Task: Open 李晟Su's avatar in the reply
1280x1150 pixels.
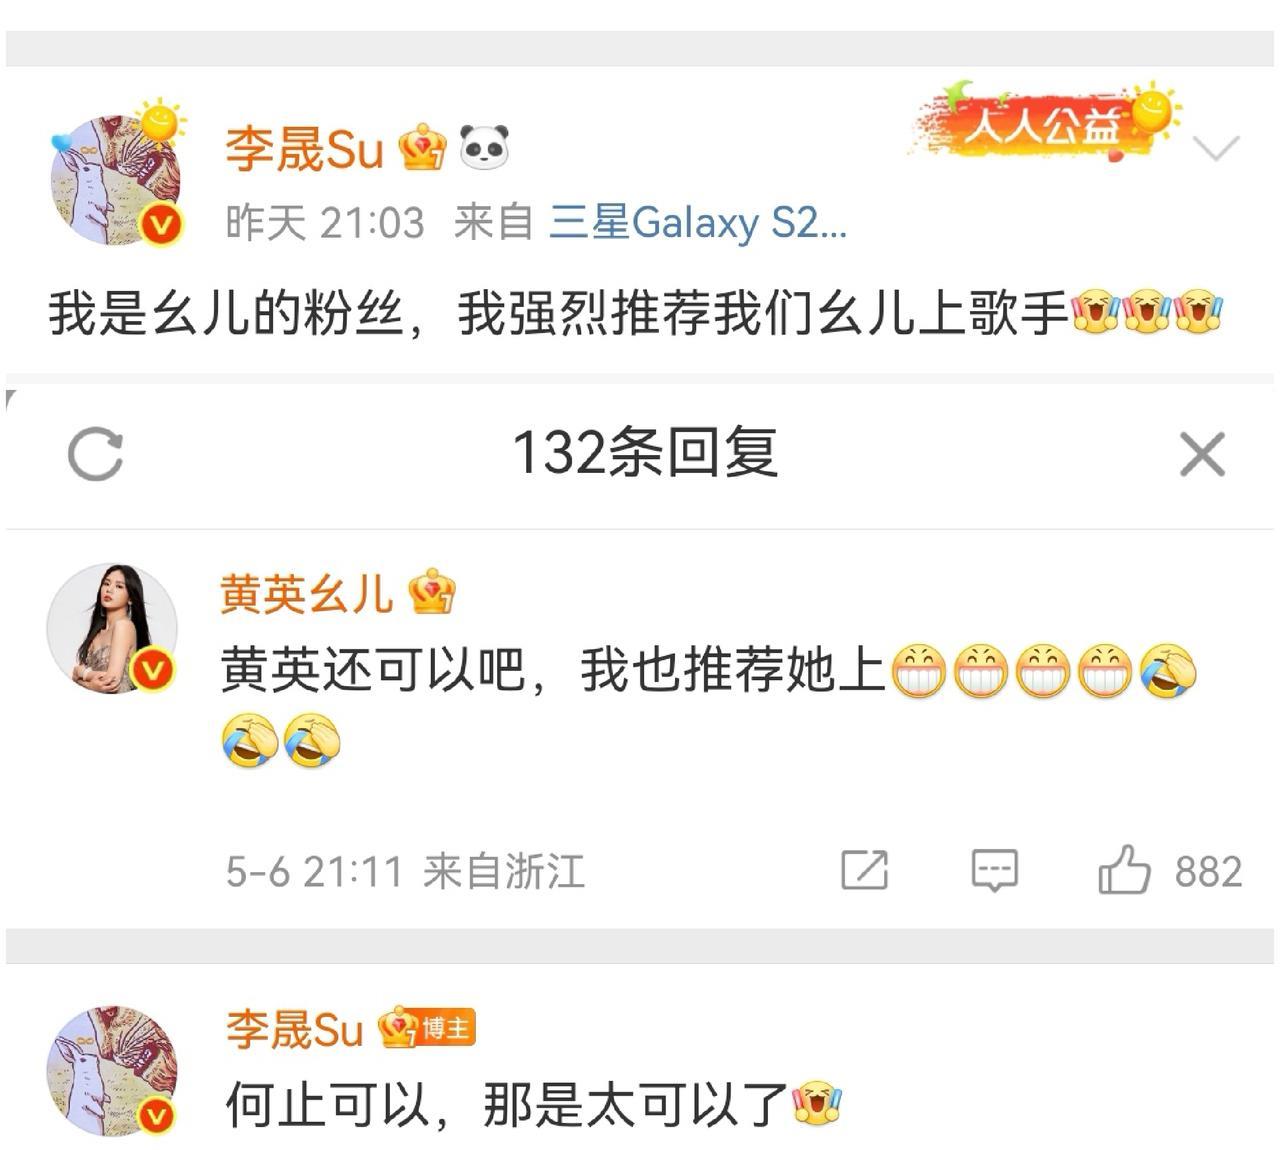Action: coord(113,1071)
